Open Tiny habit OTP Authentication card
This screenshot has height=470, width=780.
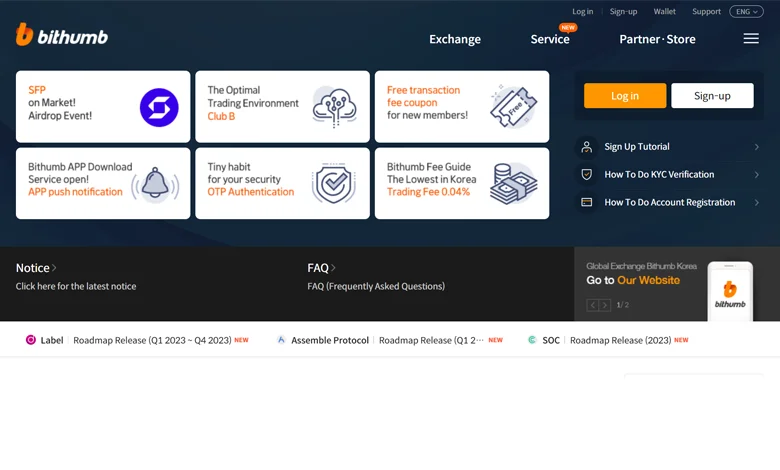tap(283, 183)
